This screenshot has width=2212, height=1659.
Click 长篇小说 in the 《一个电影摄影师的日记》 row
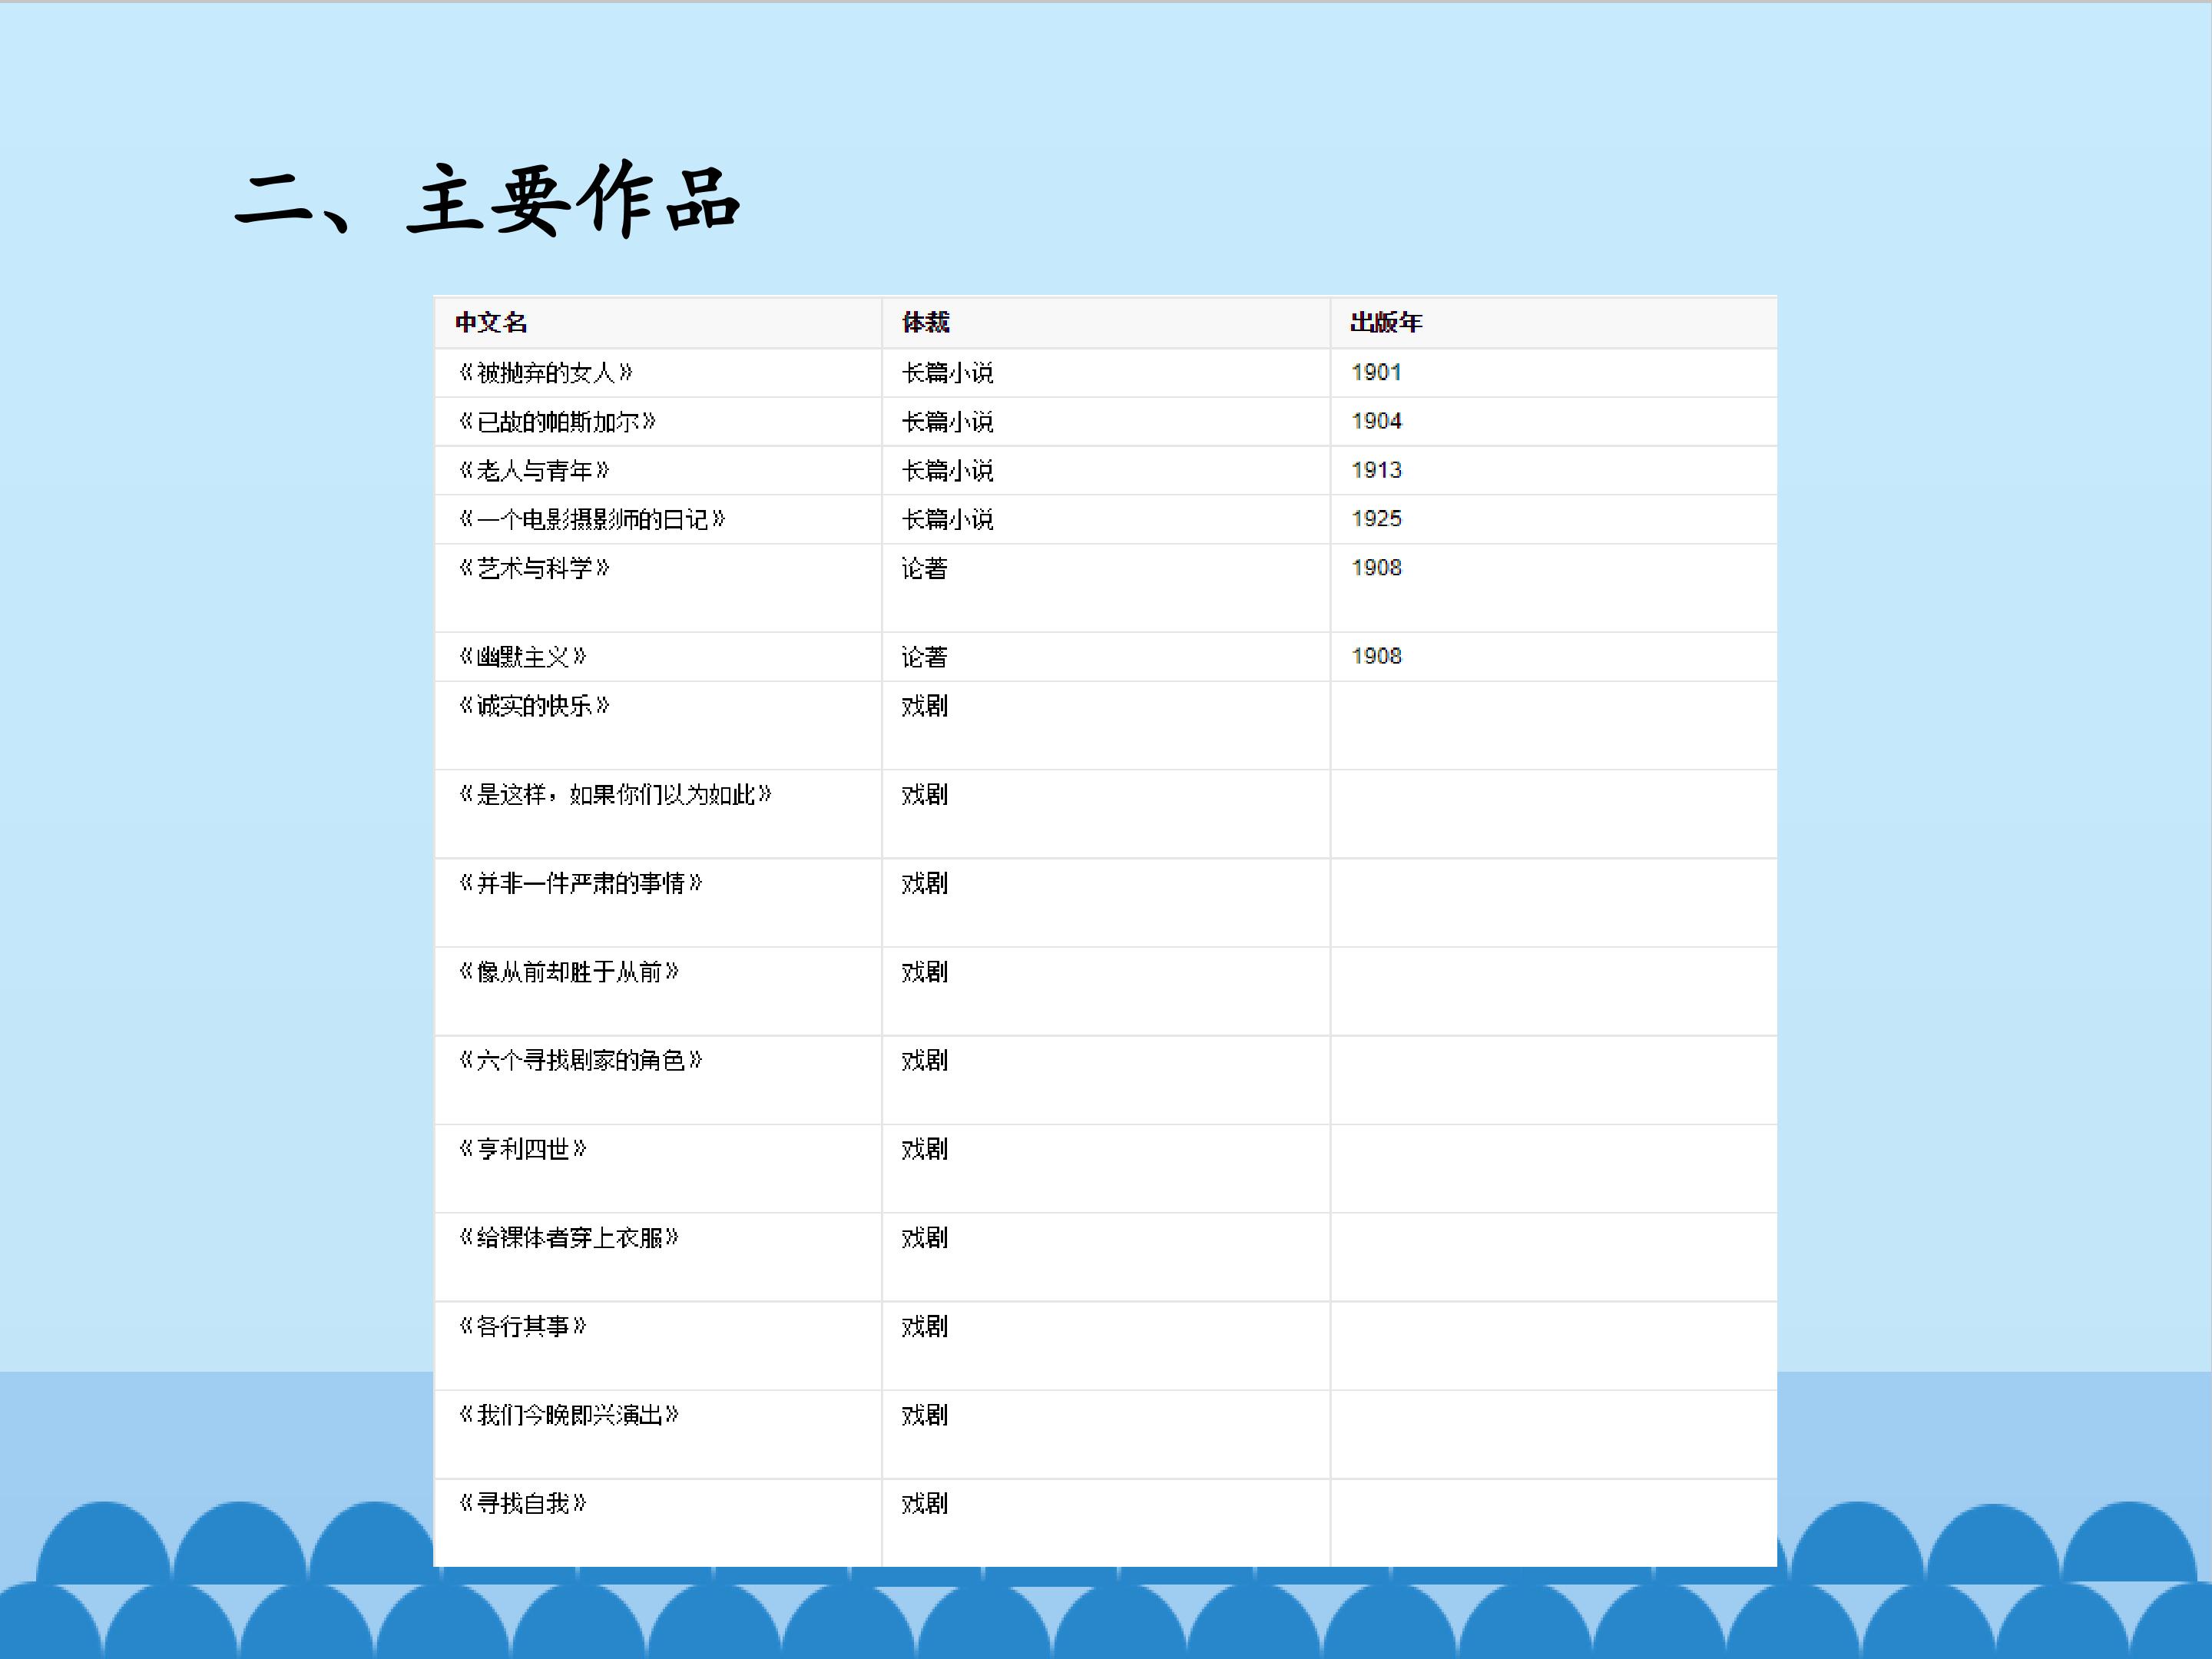coord(947,519)
